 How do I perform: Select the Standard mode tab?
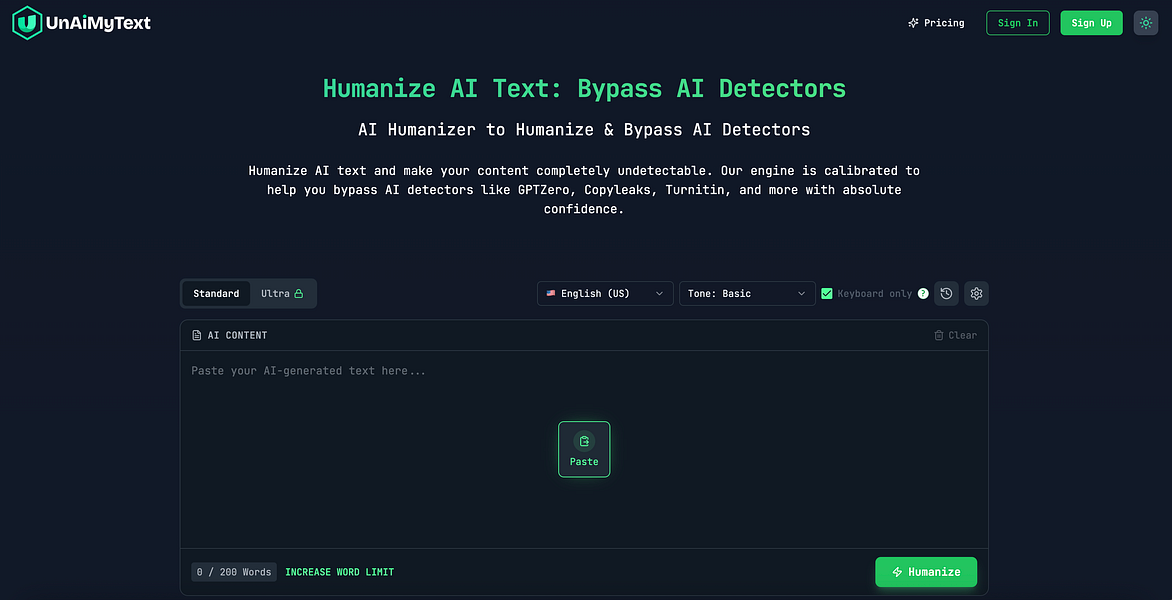(x=216, y=294)
